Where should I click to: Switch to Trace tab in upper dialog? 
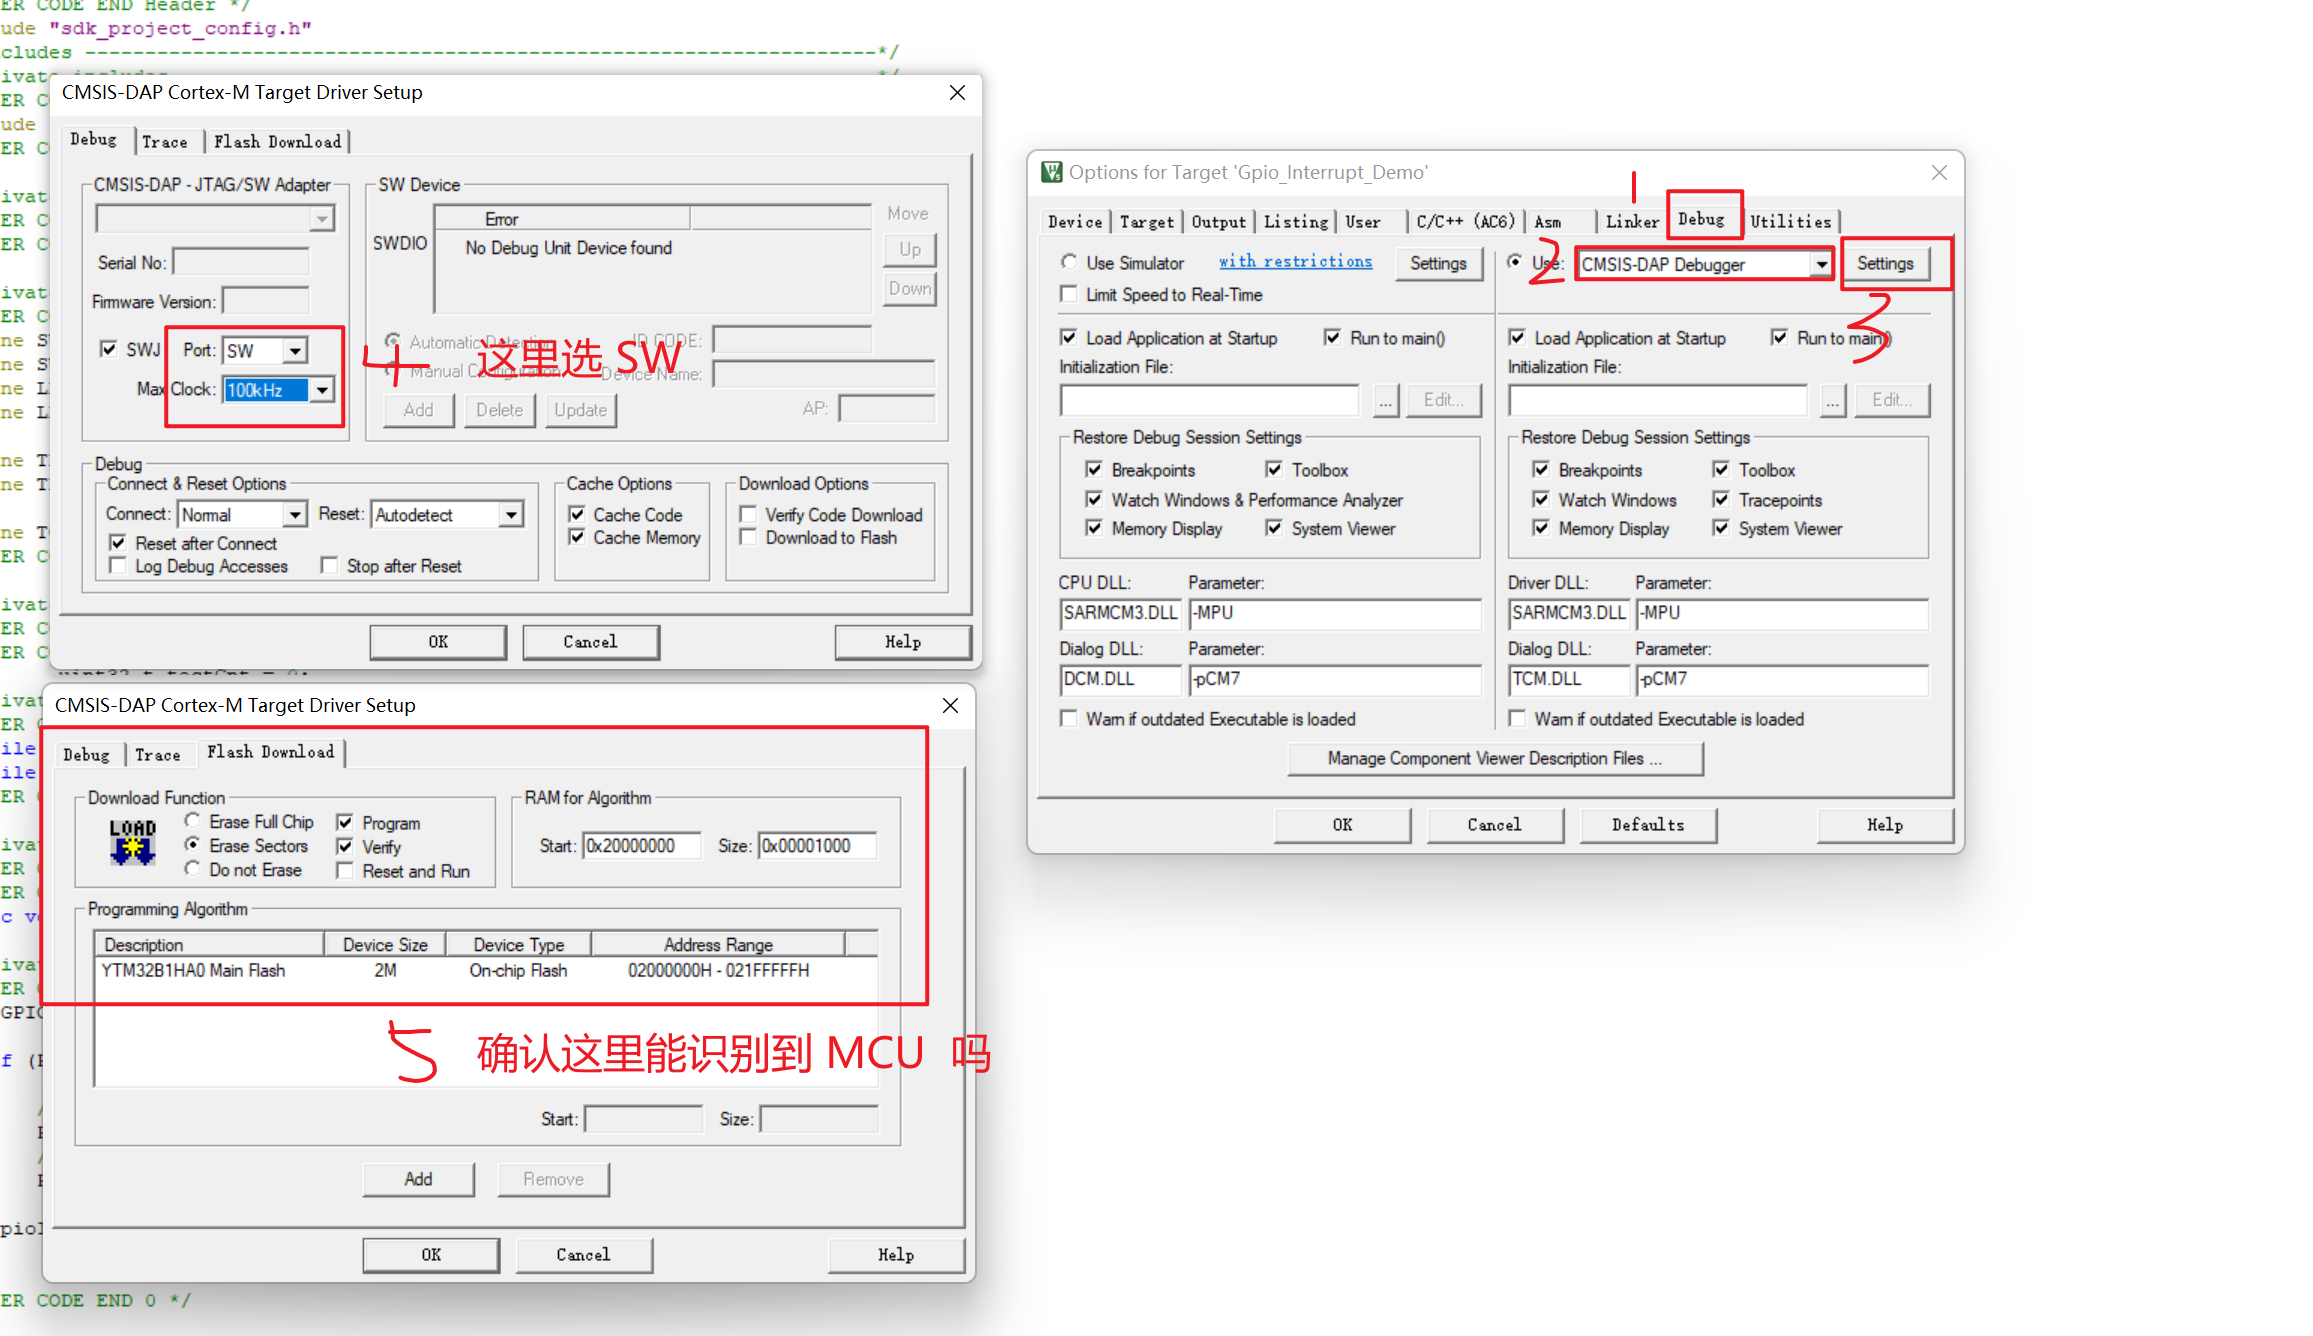point(165,142)
